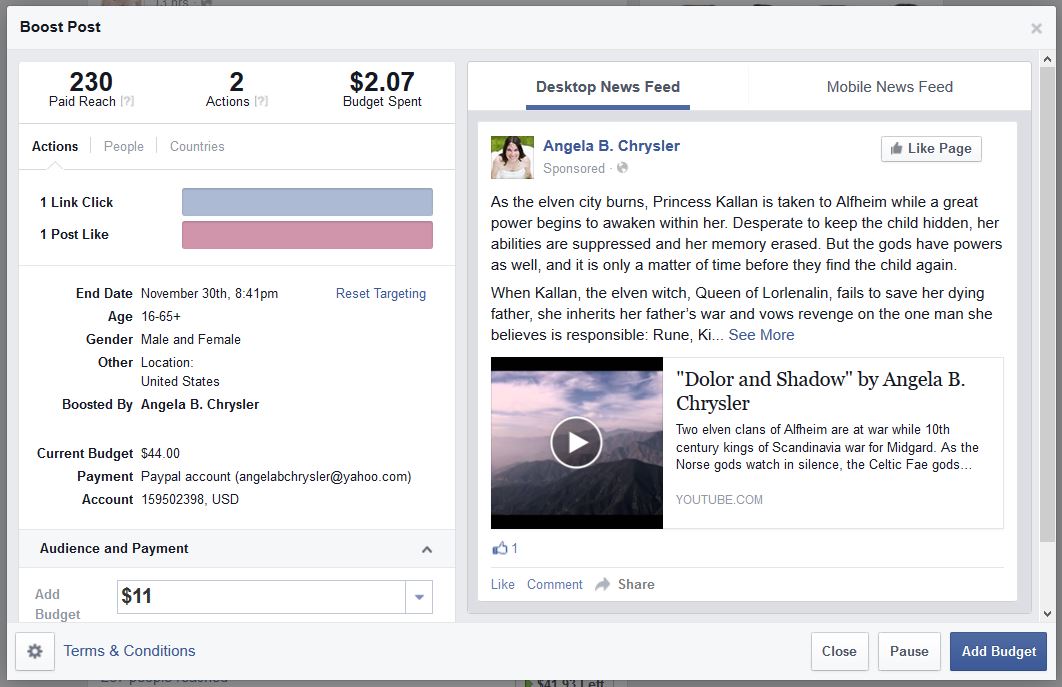Click the preview scrollbar down arrow

click(1047, 614)
